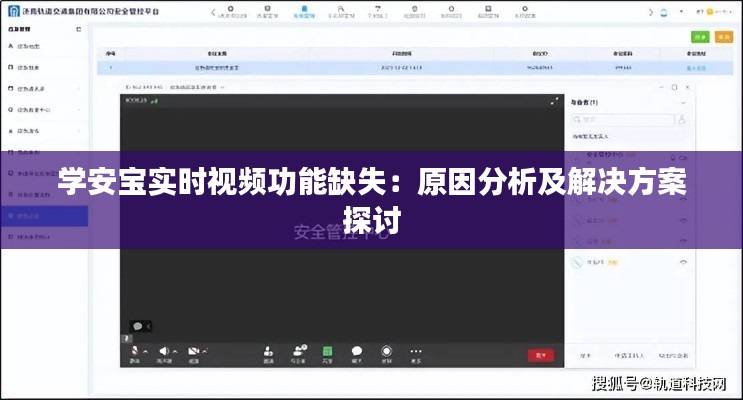The width and height of the screenshot is (743, 400).
Task: Expand the arrow beside the speaker icon
Action: [176, 351]
